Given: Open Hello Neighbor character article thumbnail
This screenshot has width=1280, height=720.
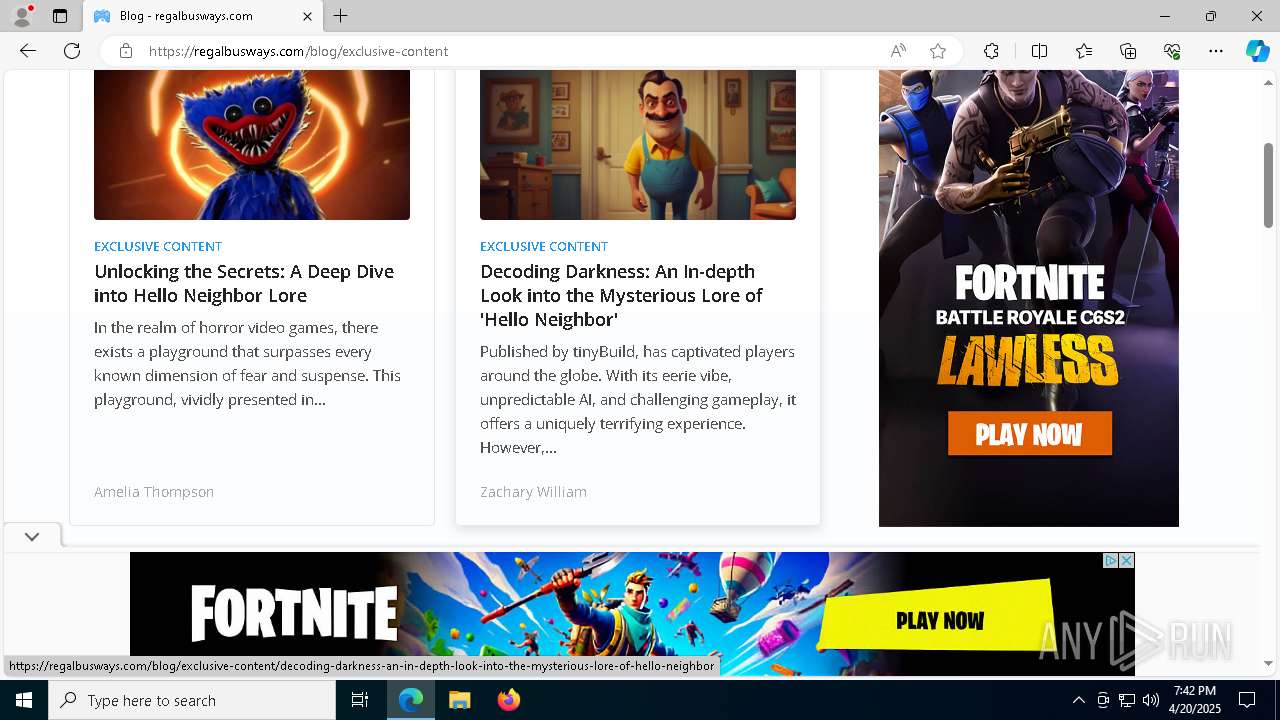Looking at the screenshot, I should pos(638,145).
